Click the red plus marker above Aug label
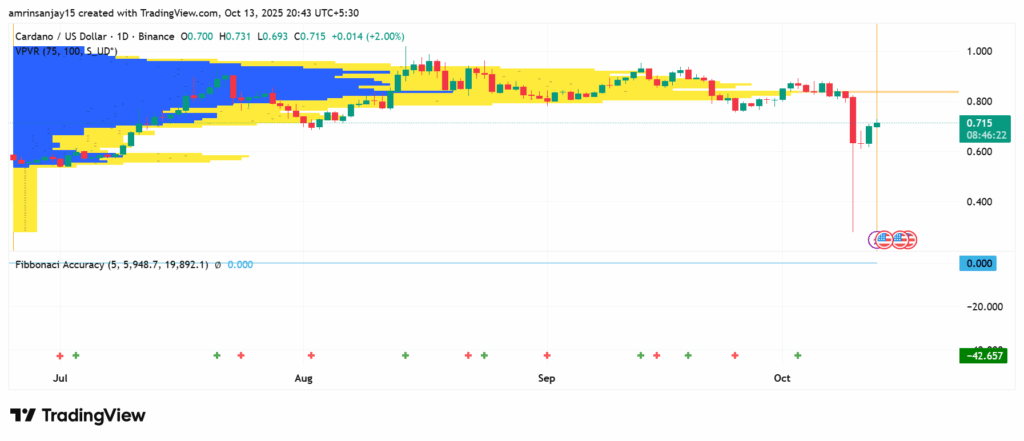1024x441 pixels. point(311,355)
